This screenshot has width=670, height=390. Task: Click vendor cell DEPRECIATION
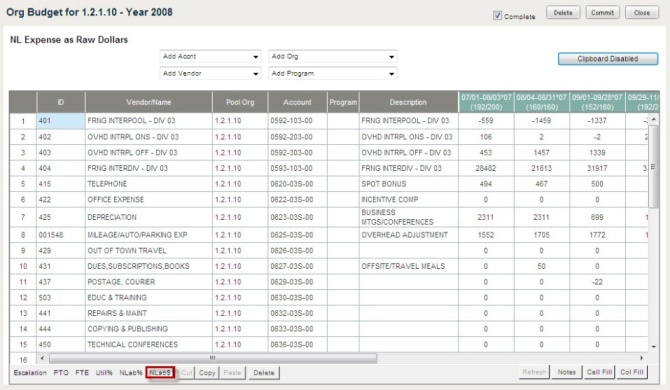pos(148,217)
